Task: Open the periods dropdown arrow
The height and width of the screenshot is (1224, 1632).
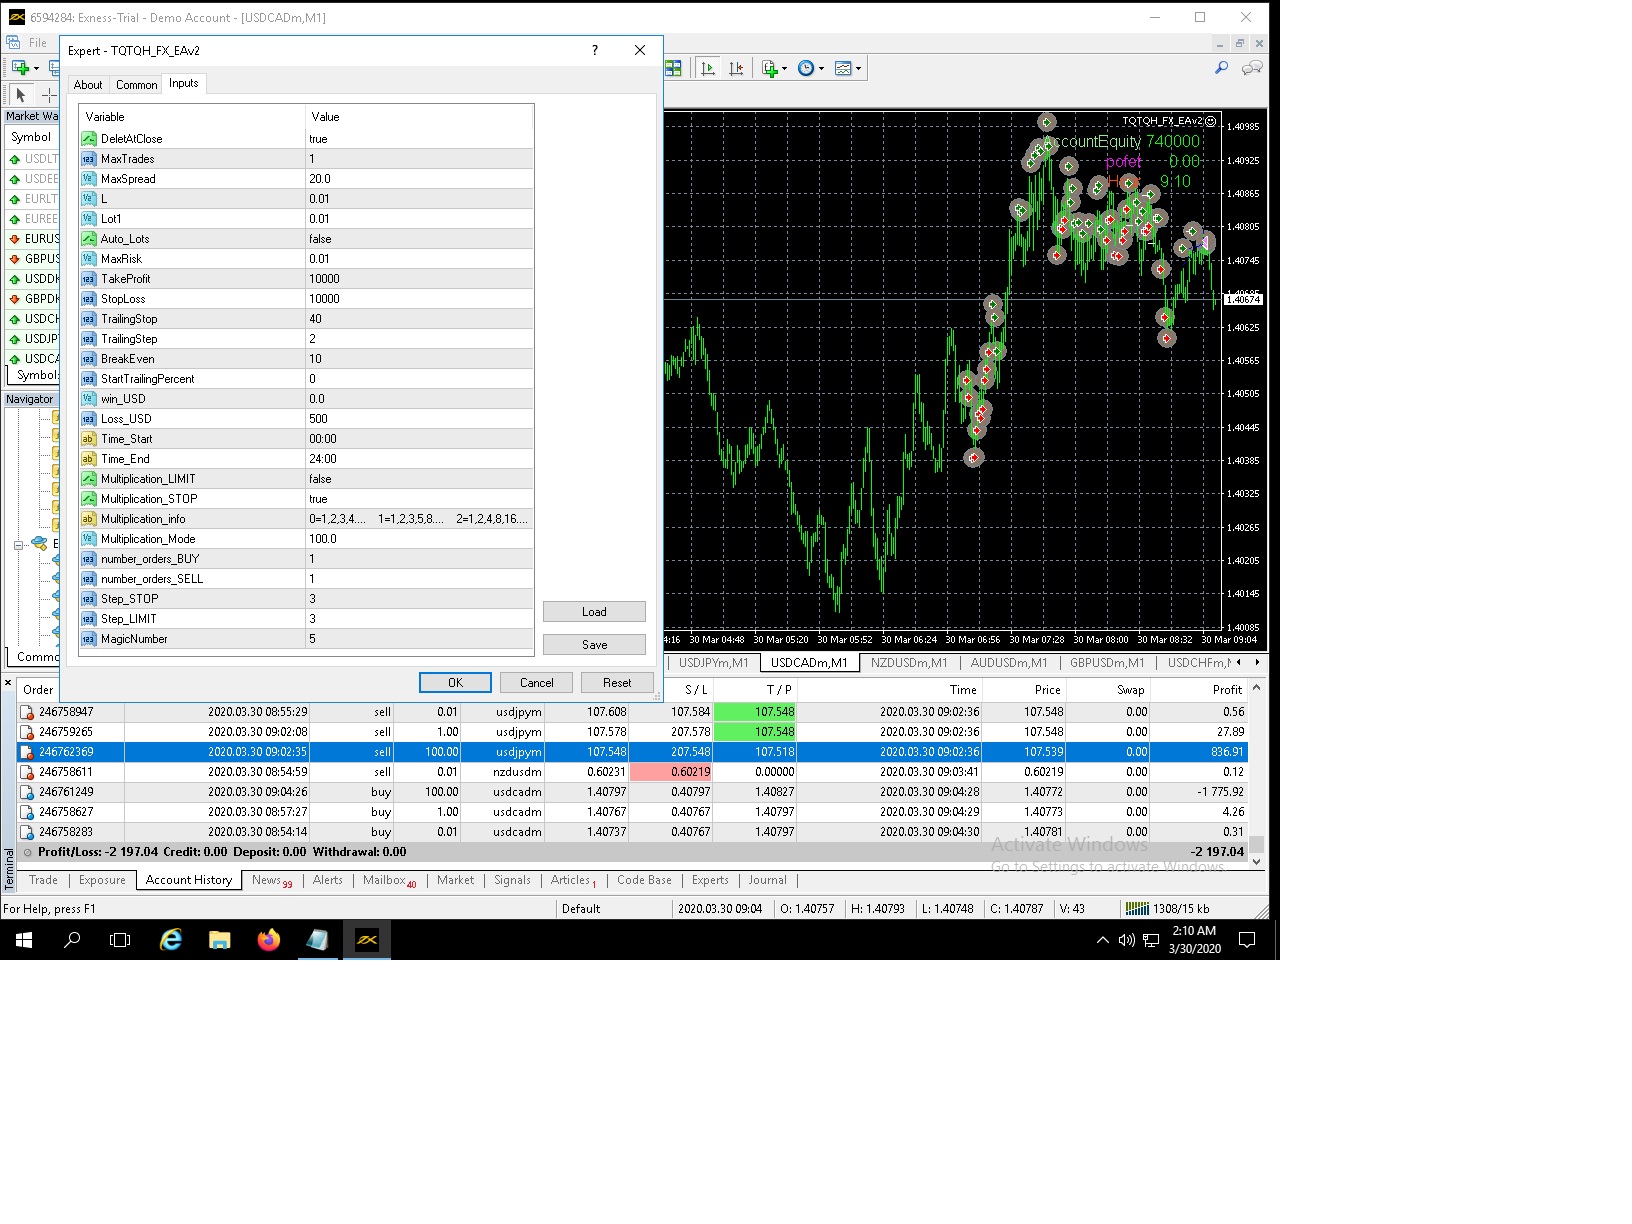Action: tap(821, 69)
